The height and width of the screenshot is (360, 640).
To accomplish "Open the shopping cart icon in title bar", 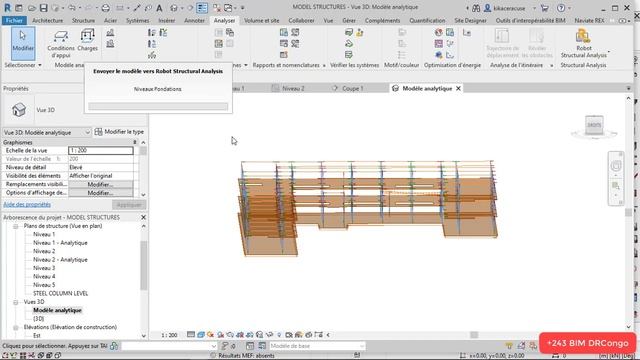I will (x=544, y=8).
